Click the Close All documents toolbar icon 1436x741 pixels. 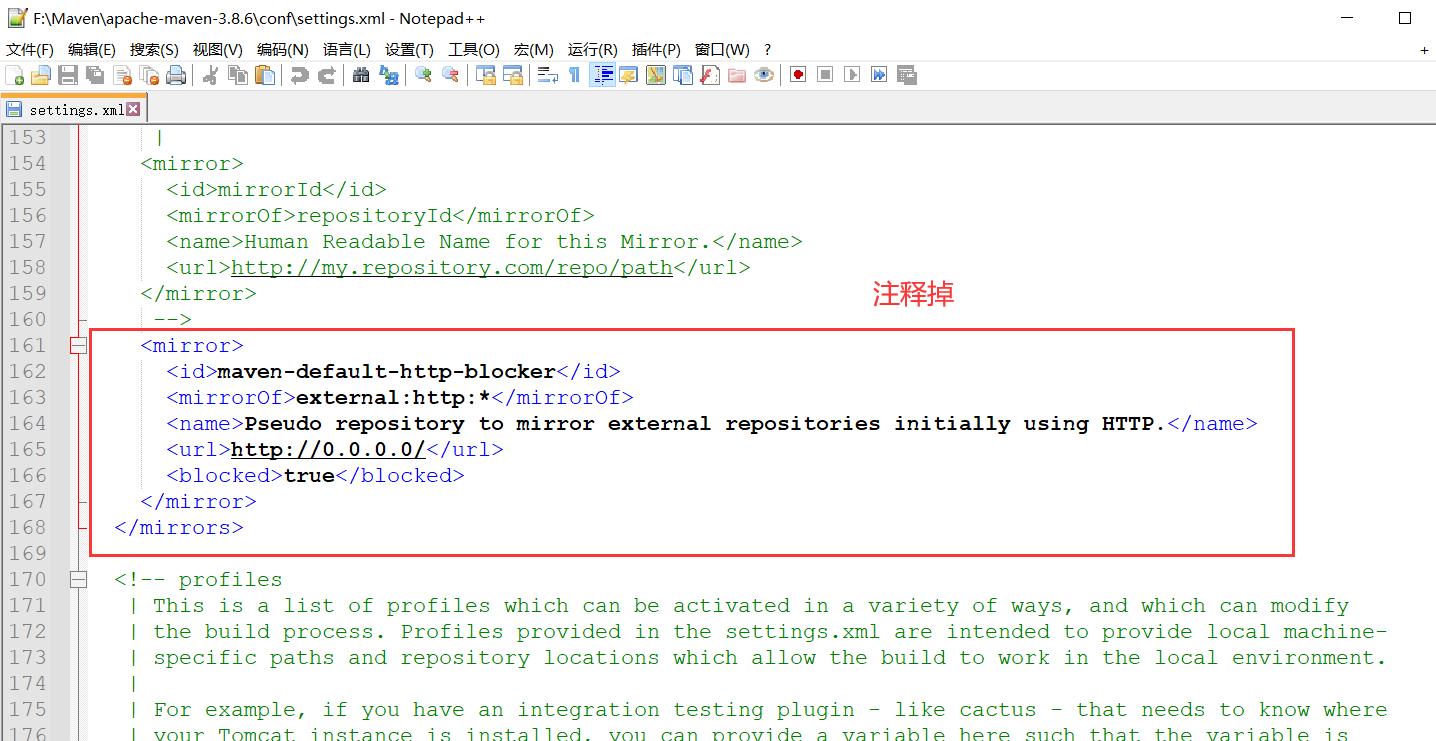coord(150,75)
